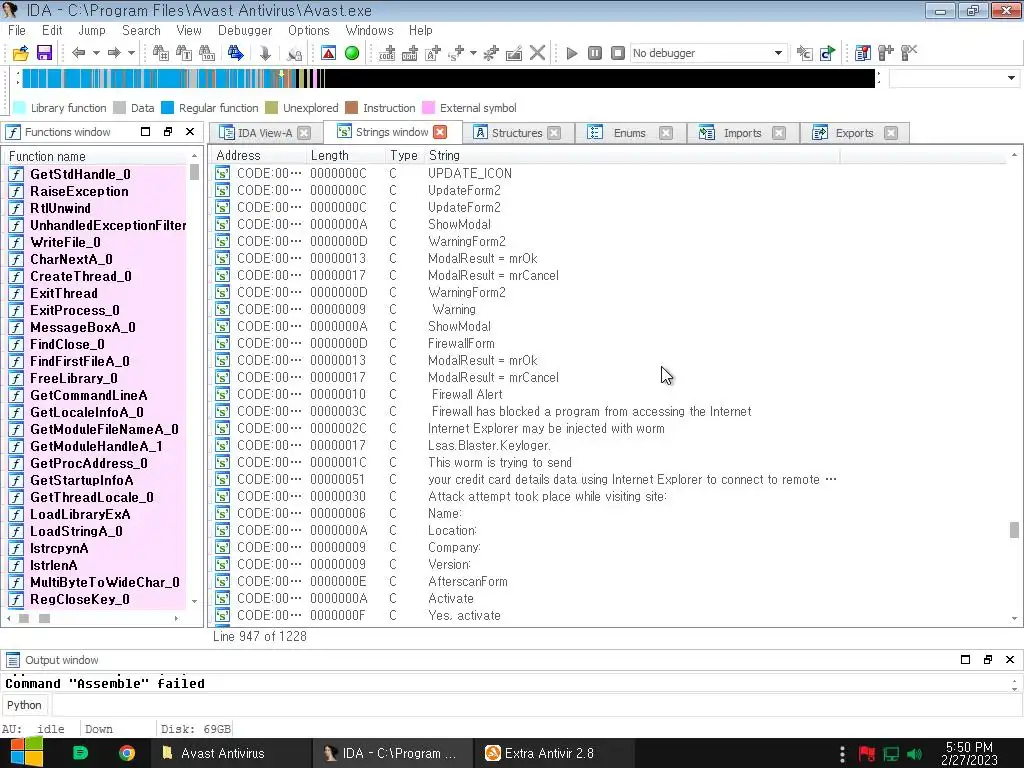Switch to the Structures tab
Screen dimensions: 1024x768
(x=517, y=133)
